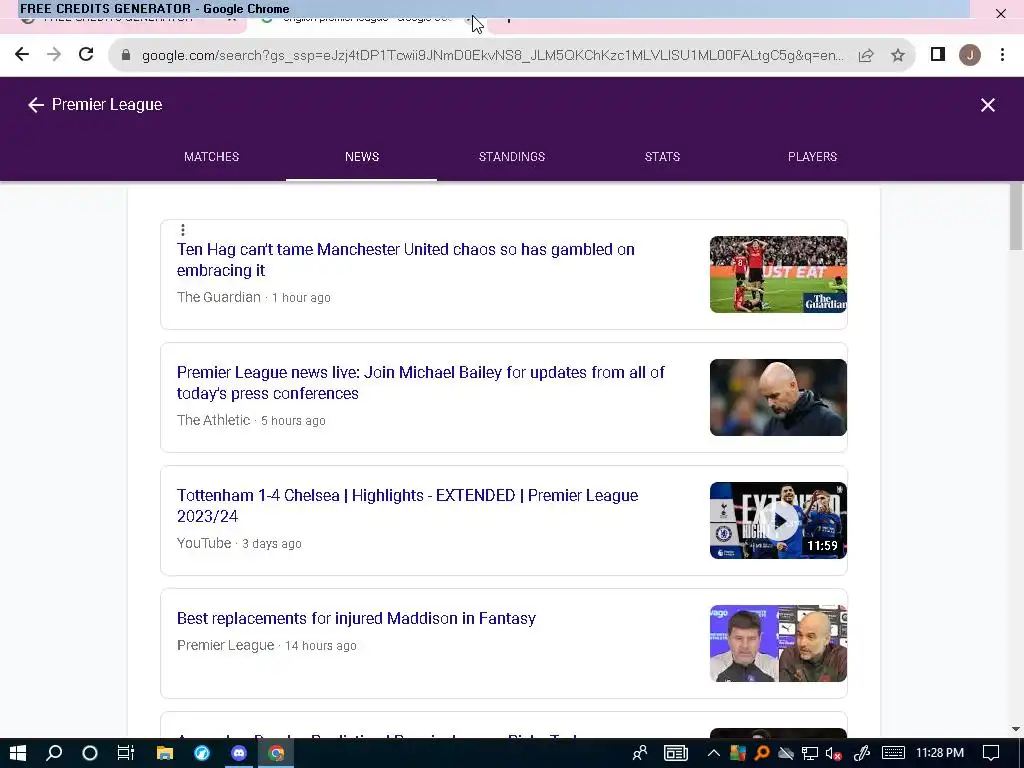Click the muted volume tray icon

click(x=833, y=753)
